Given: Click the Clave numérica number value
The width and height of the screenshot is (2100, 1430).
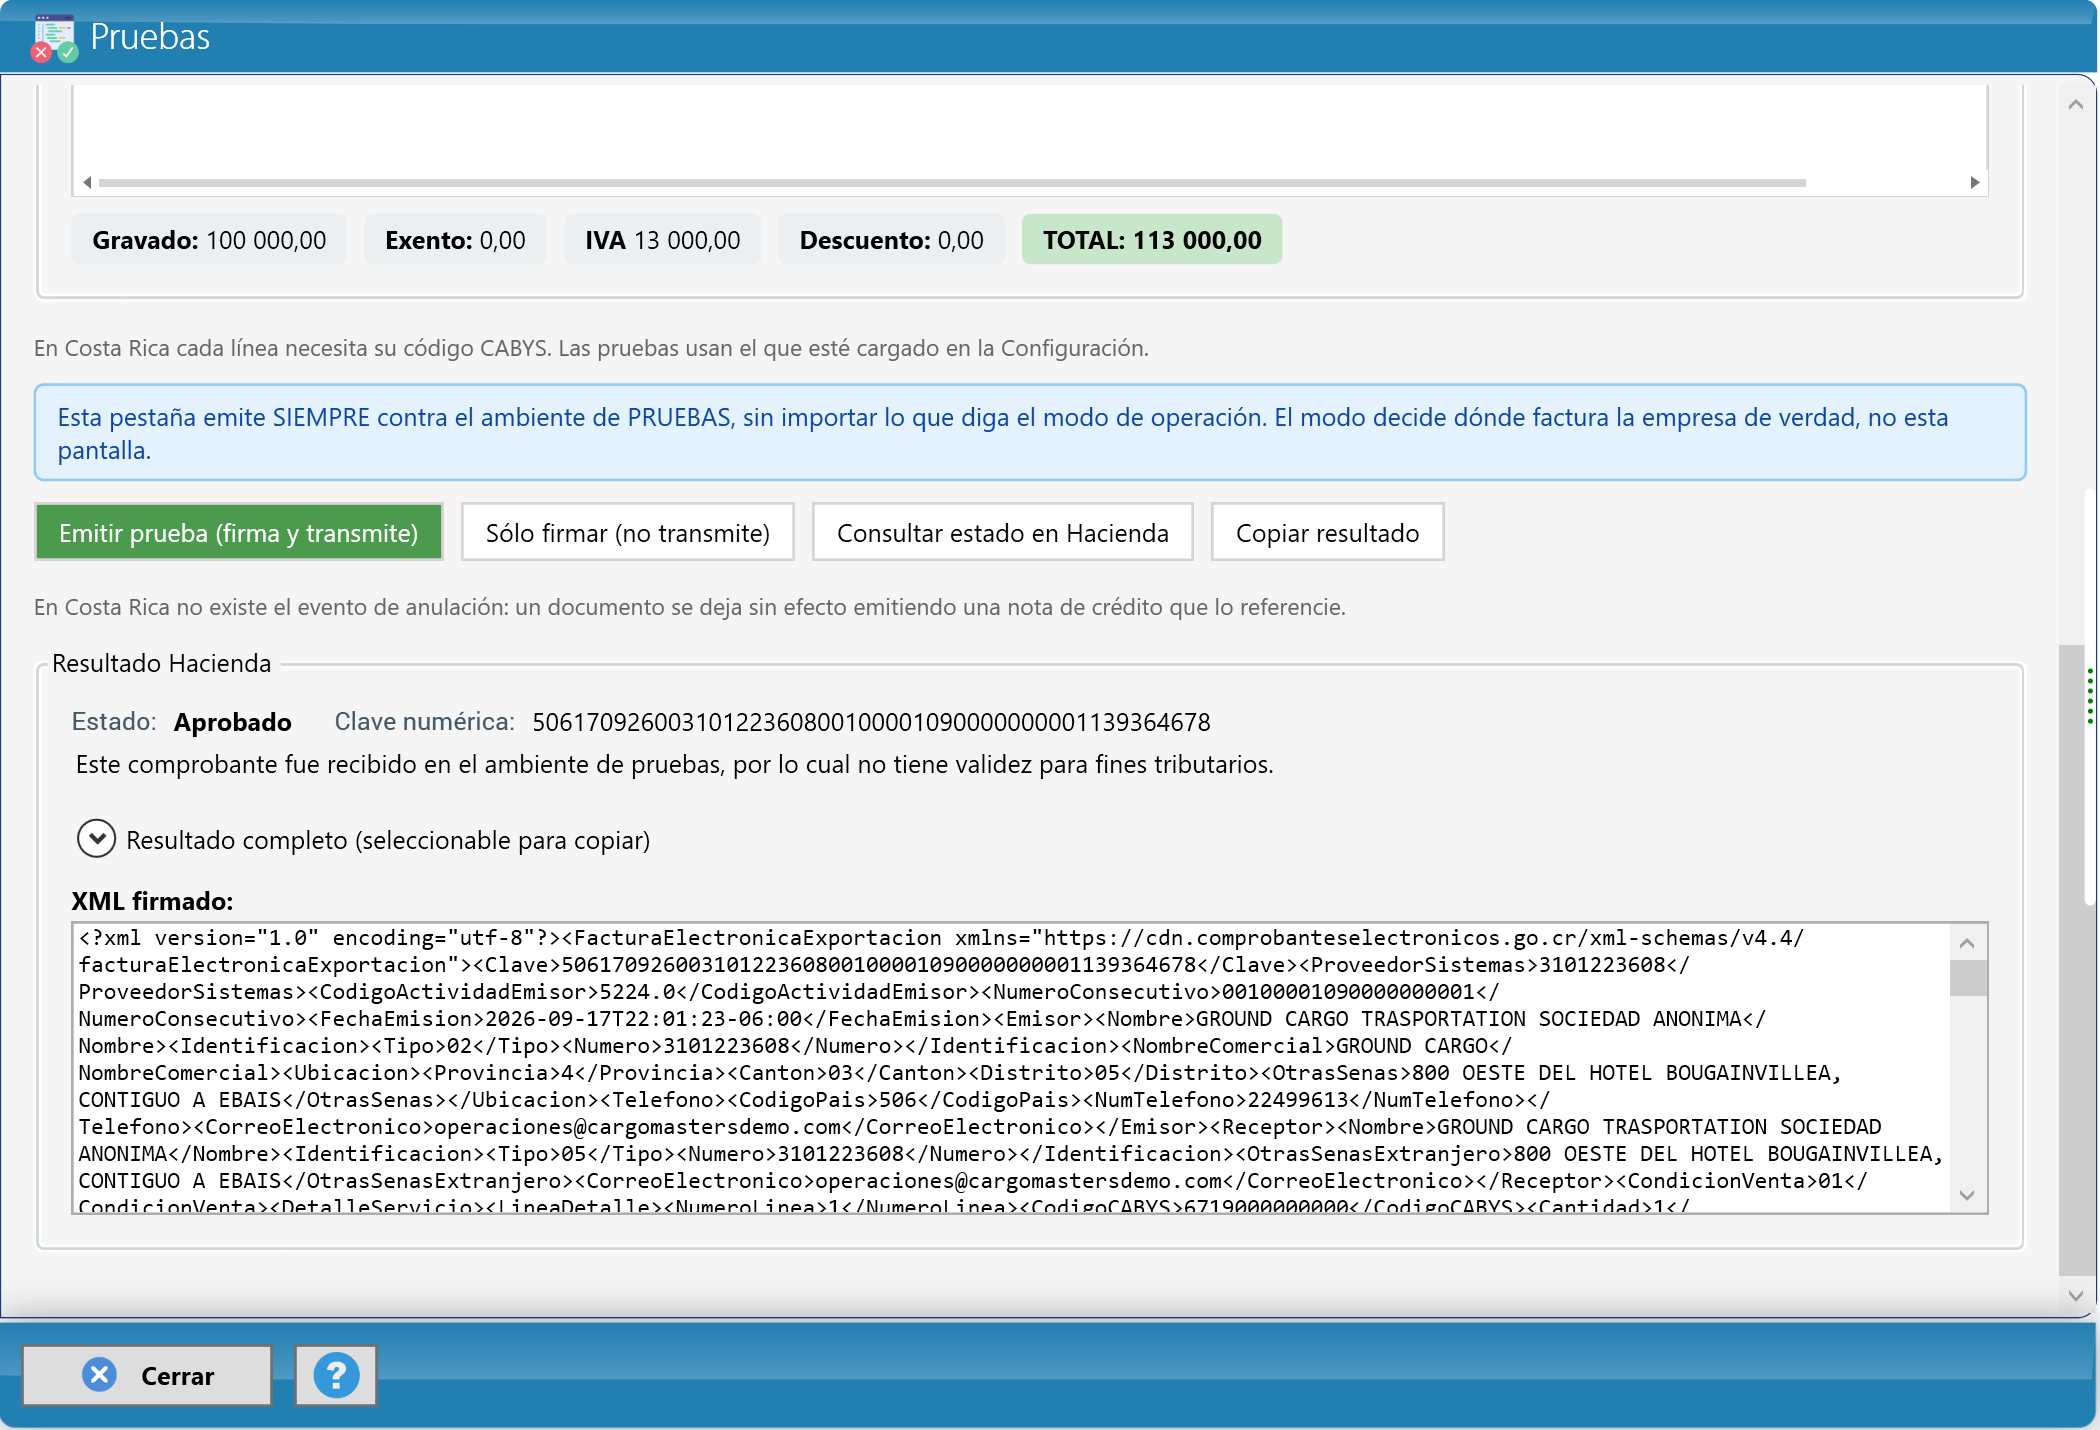Looking at the screenshot, I should click(871, 722).
